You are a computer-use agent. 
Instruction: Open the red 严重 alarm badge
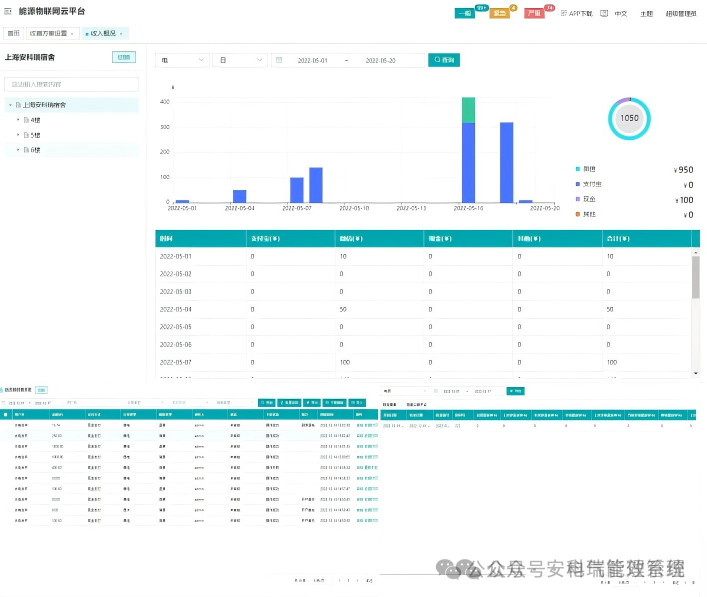[534, 13]
